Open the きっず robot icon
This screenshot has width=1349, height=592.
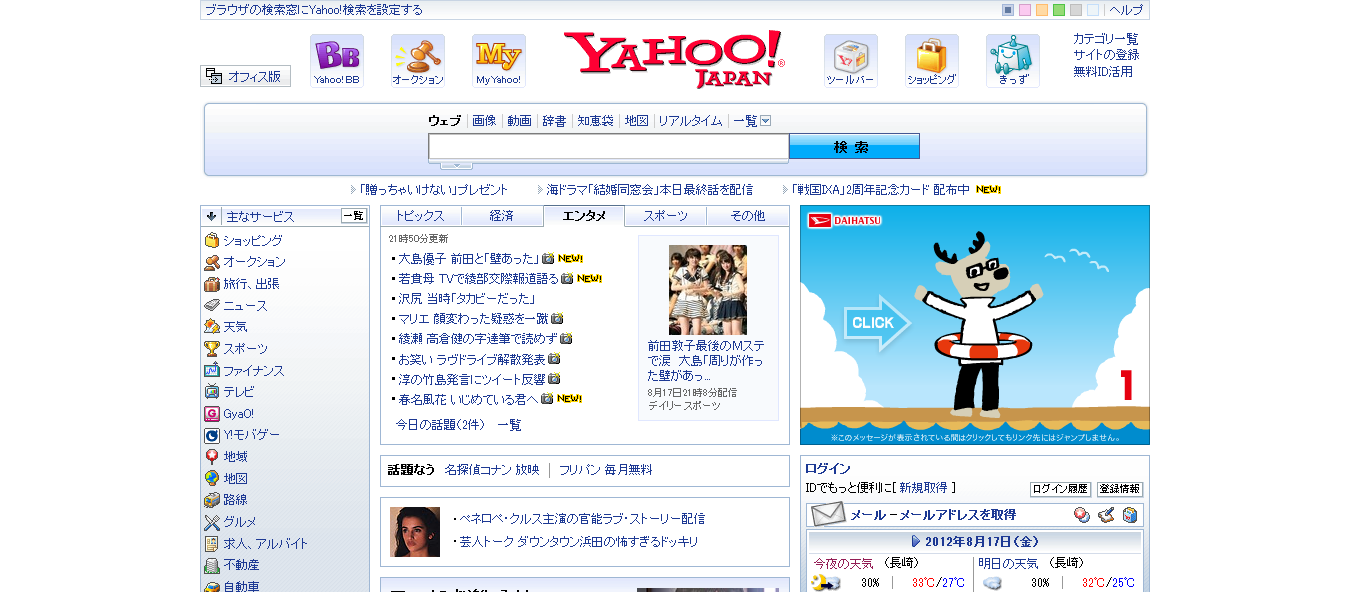1013,61
